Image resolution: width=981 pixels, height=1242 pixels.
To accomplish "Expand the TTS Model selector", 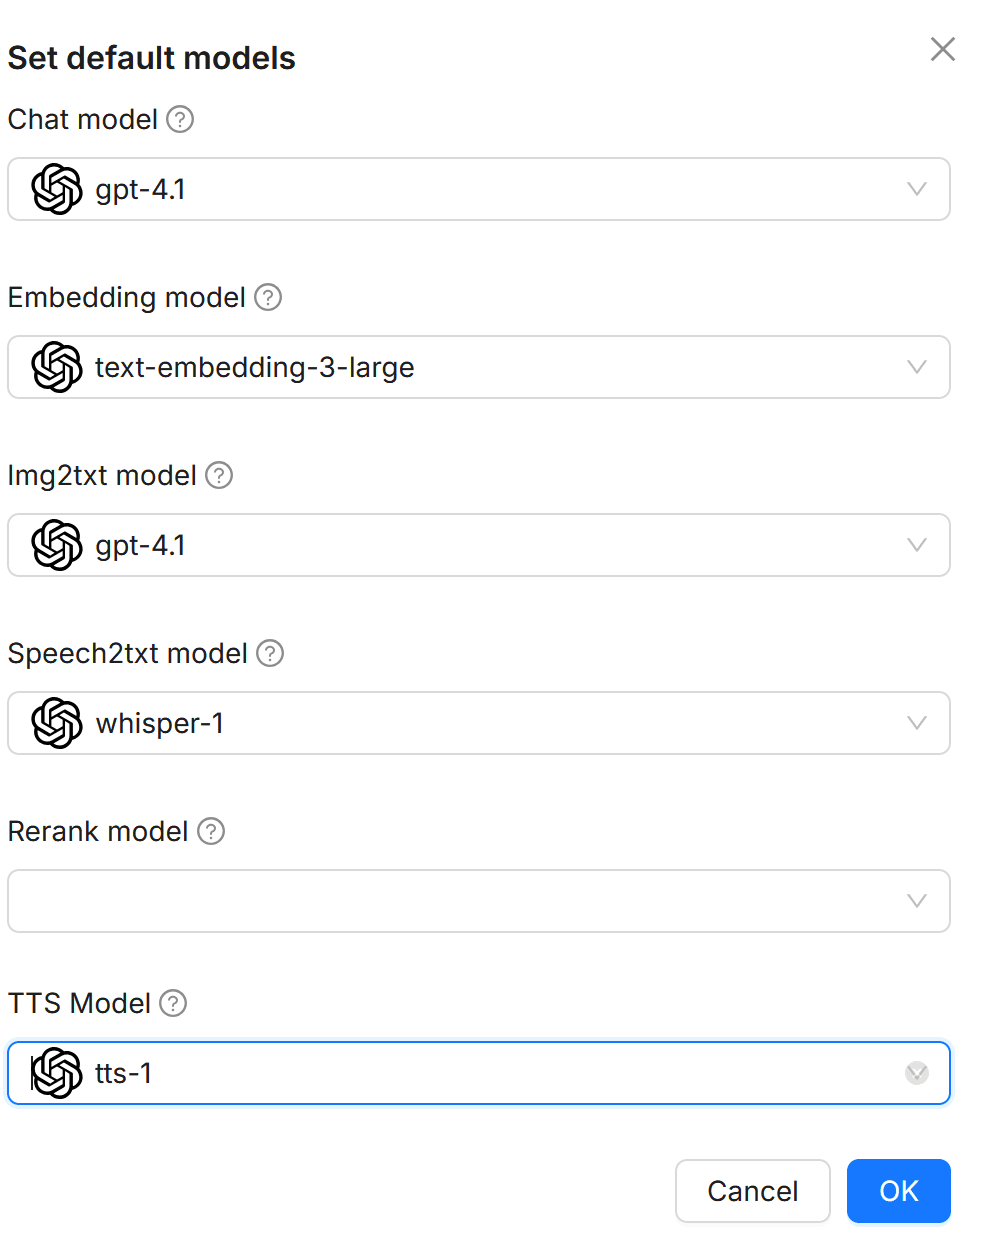I will (x=917, y=1073).
